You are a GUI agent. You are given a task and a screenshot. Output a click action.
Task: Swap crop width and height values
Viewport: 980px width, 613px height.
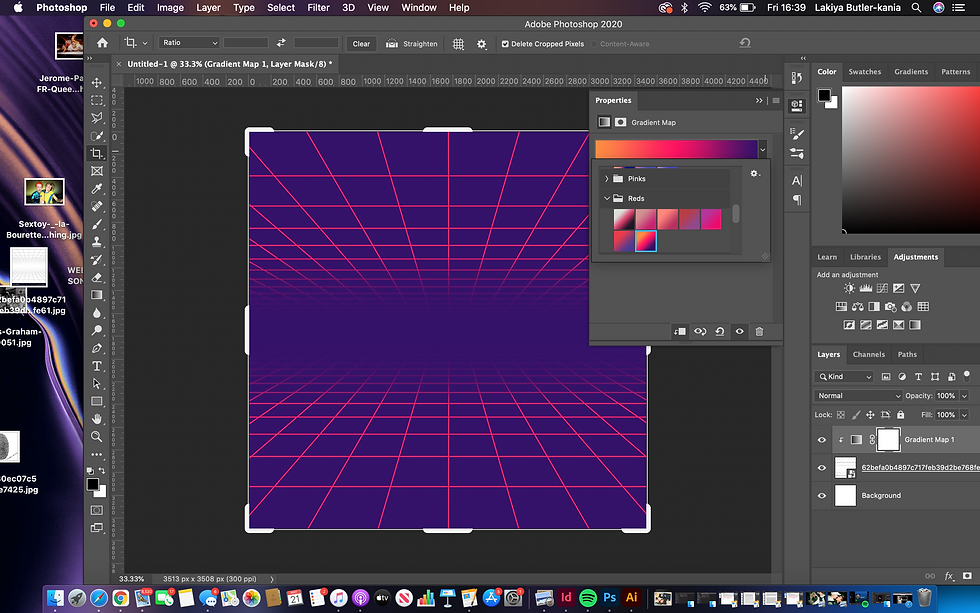[281, 42]
